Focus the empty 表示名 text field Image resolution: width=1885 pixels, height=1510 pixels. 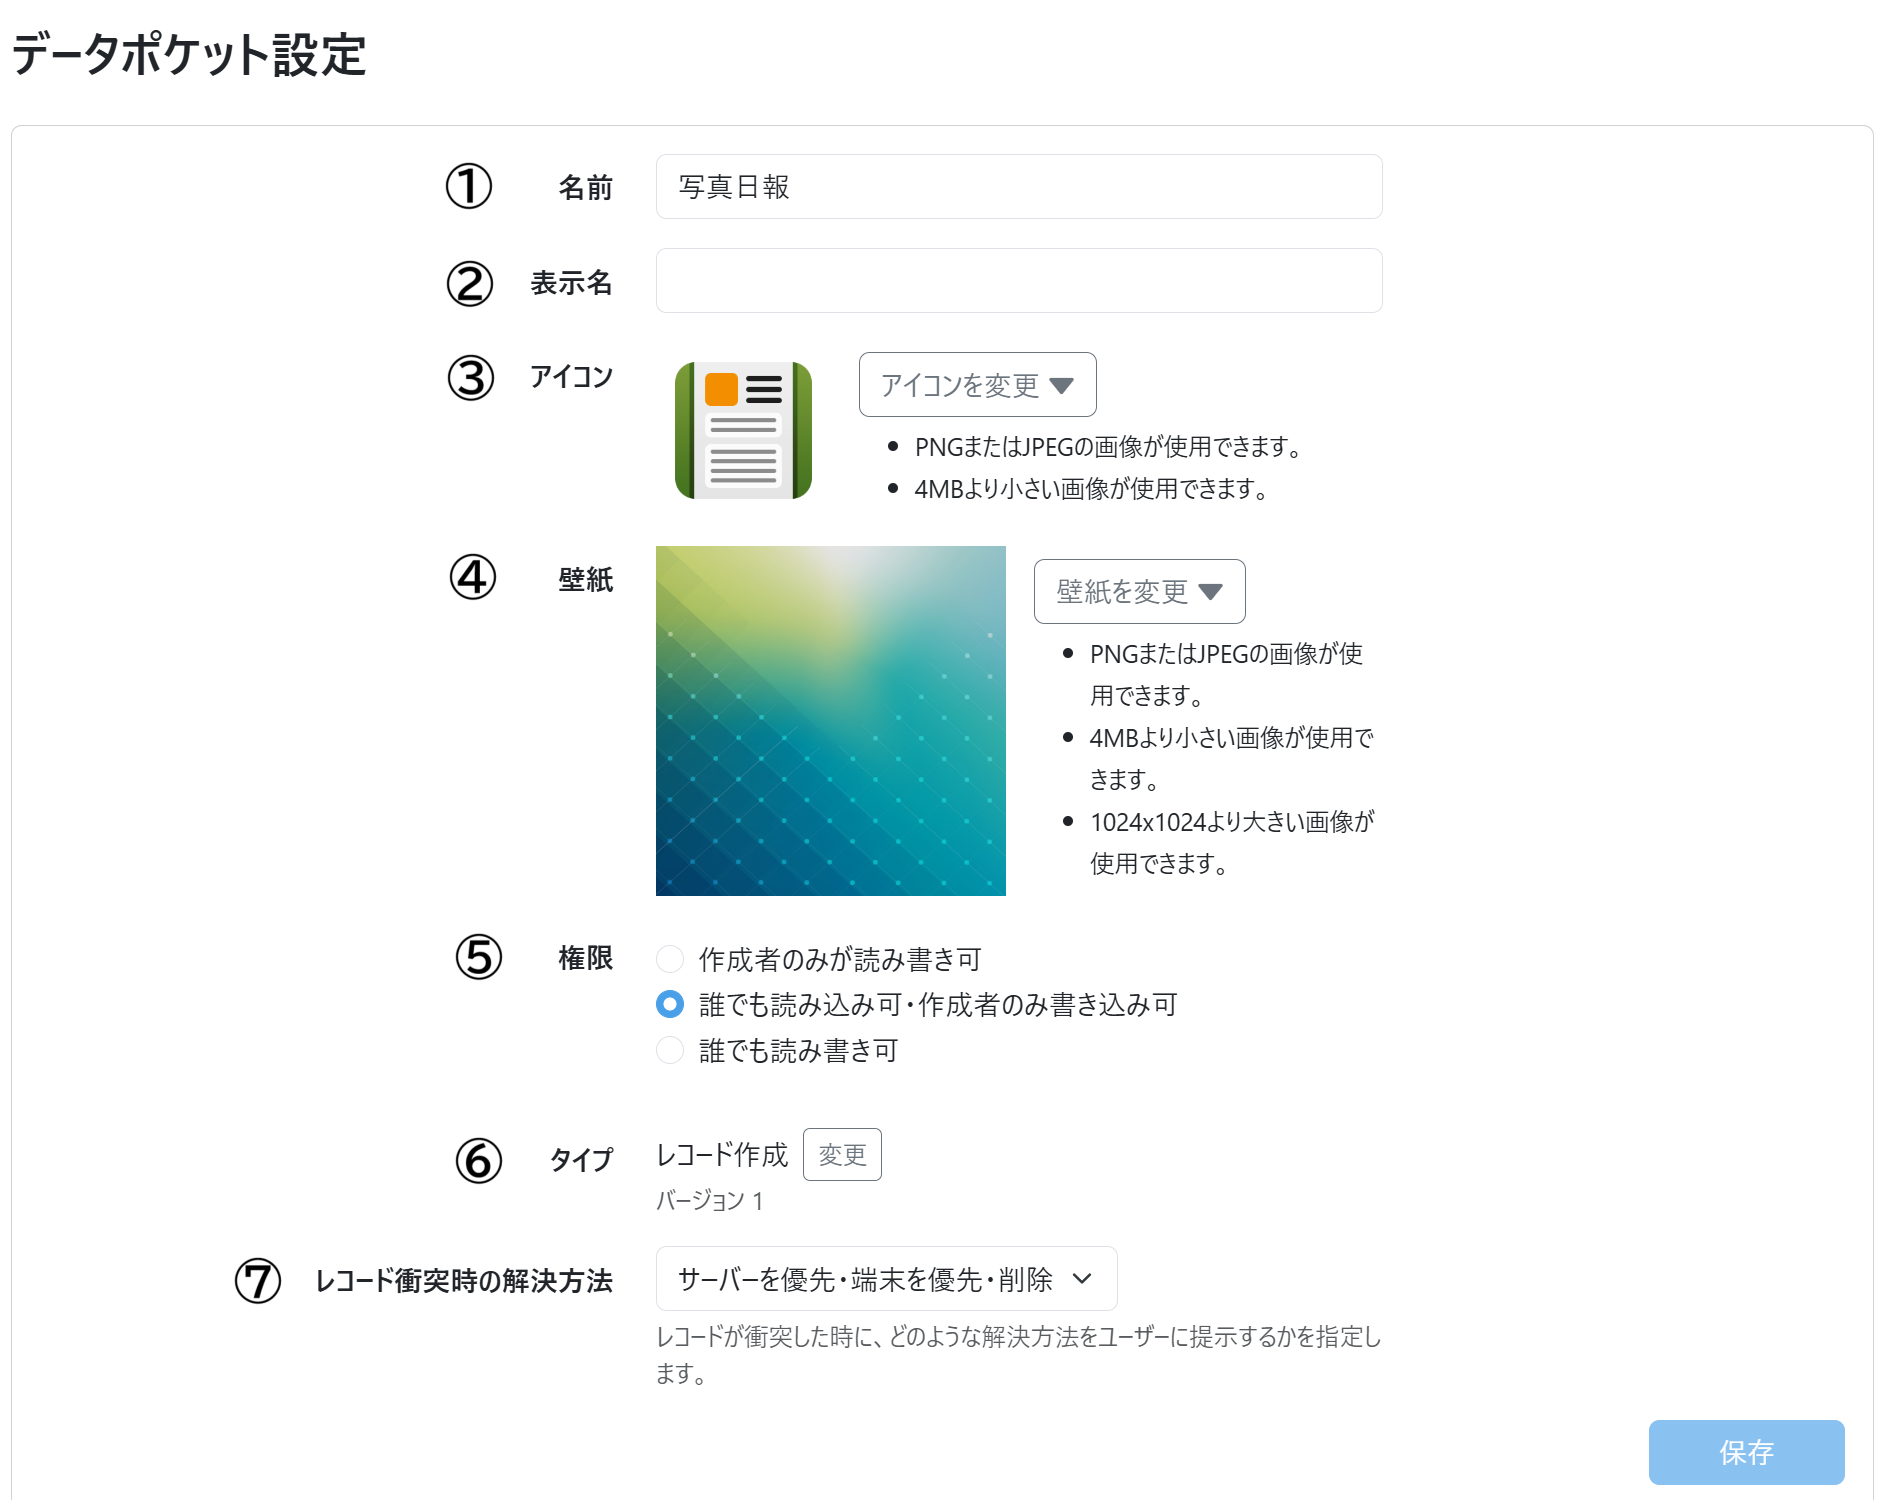tap(1018, 281)
